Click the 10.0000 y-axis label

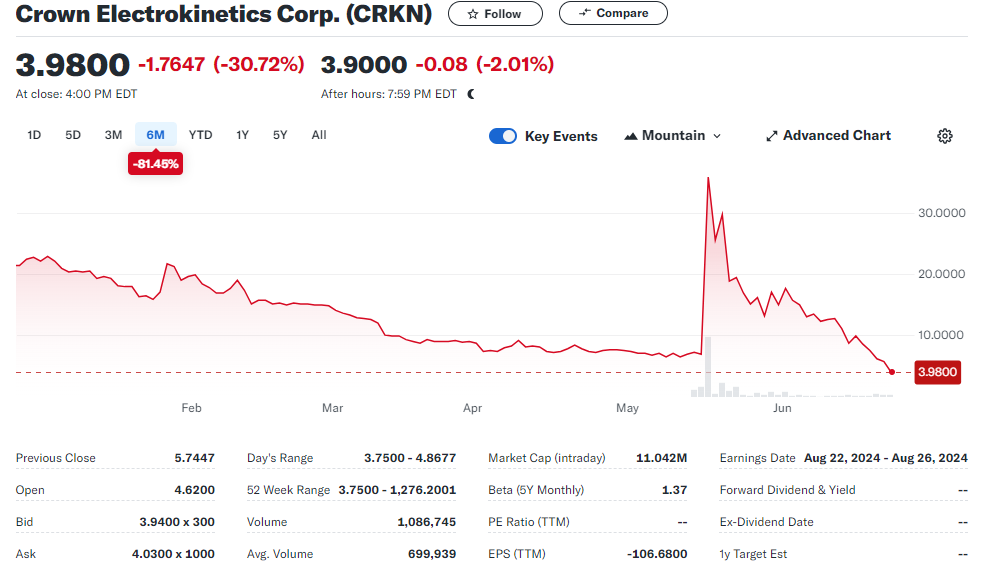coord(941,335)
